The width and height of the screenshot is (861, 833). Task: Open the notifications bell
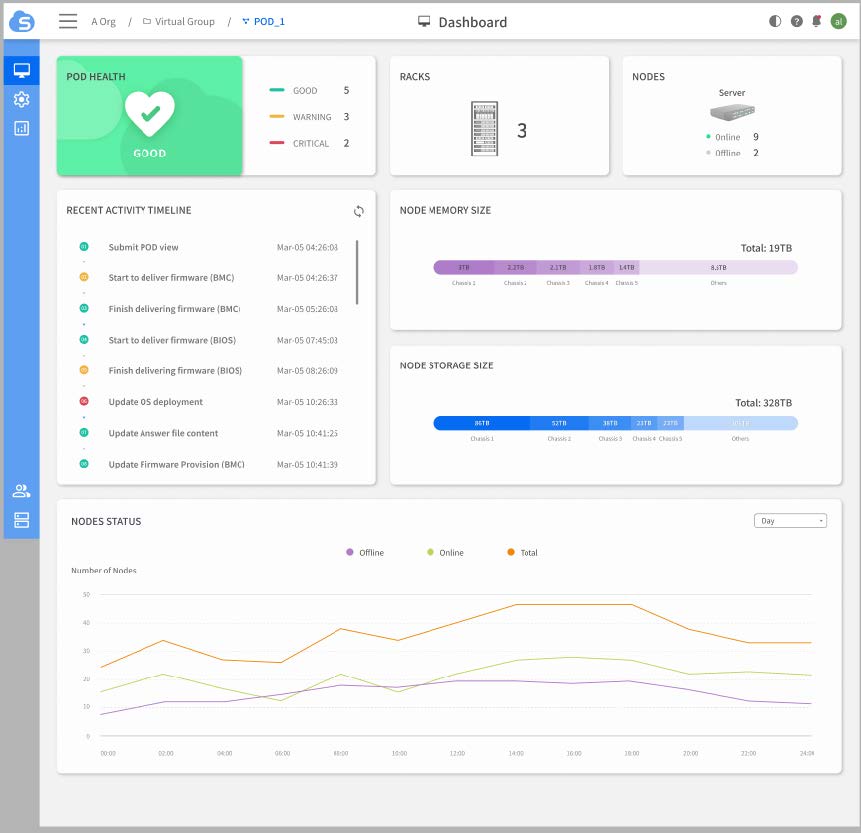click(x=817, y=21)
